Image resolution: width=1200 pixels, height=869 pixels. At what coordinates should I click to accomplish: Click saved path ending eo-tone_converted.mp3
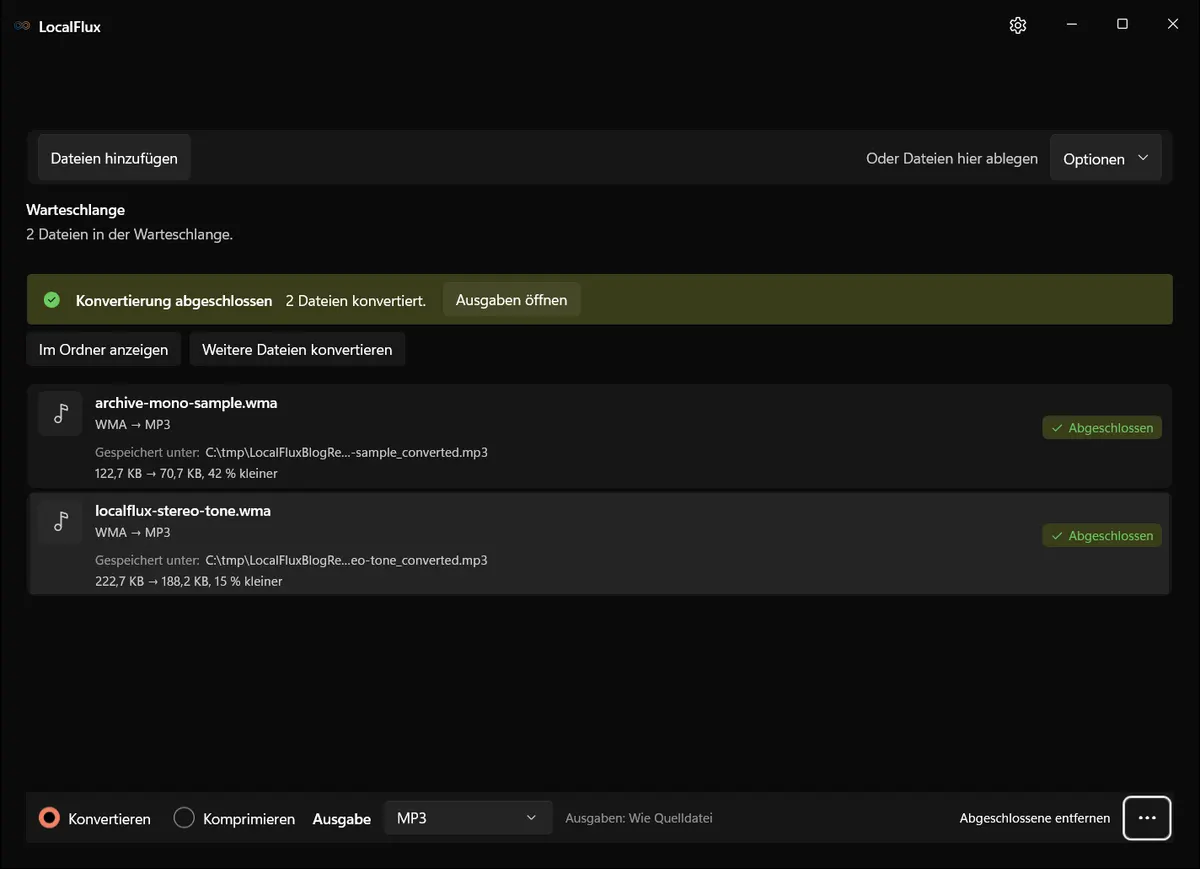coord(346,560)
